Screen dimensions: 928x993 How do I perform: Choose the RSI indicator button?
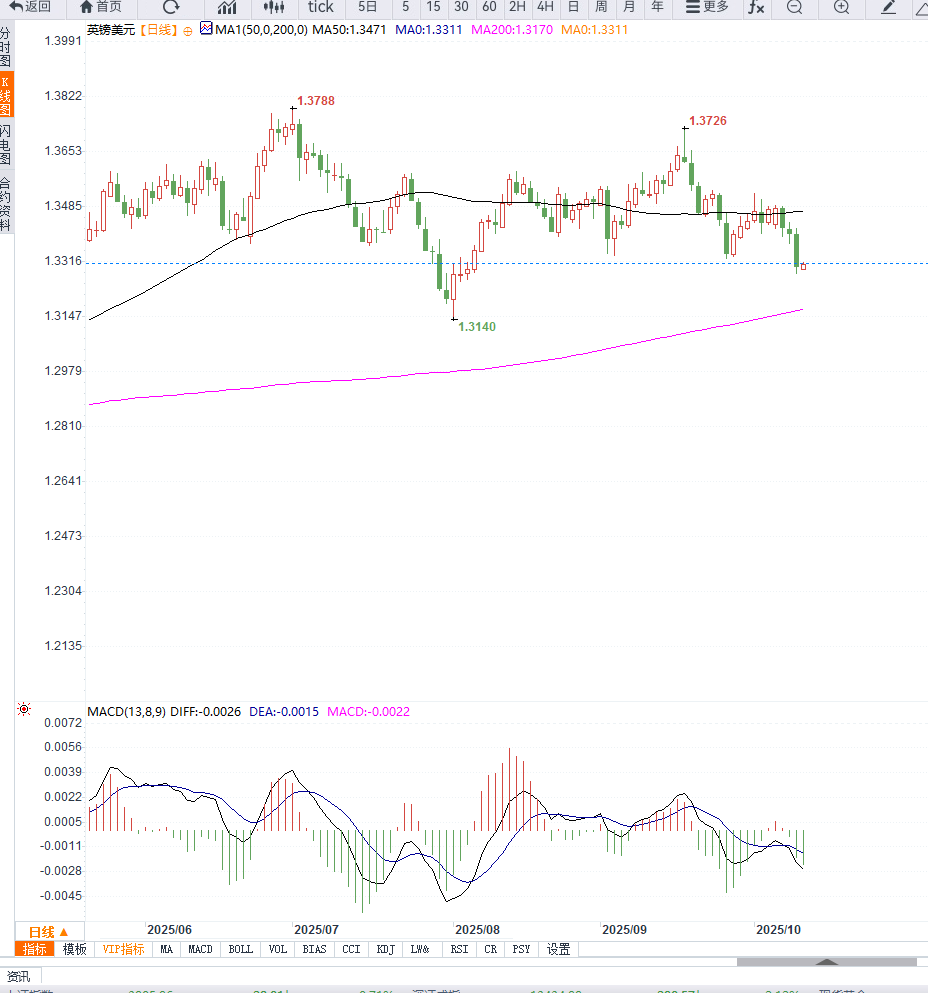click(459, 949)
